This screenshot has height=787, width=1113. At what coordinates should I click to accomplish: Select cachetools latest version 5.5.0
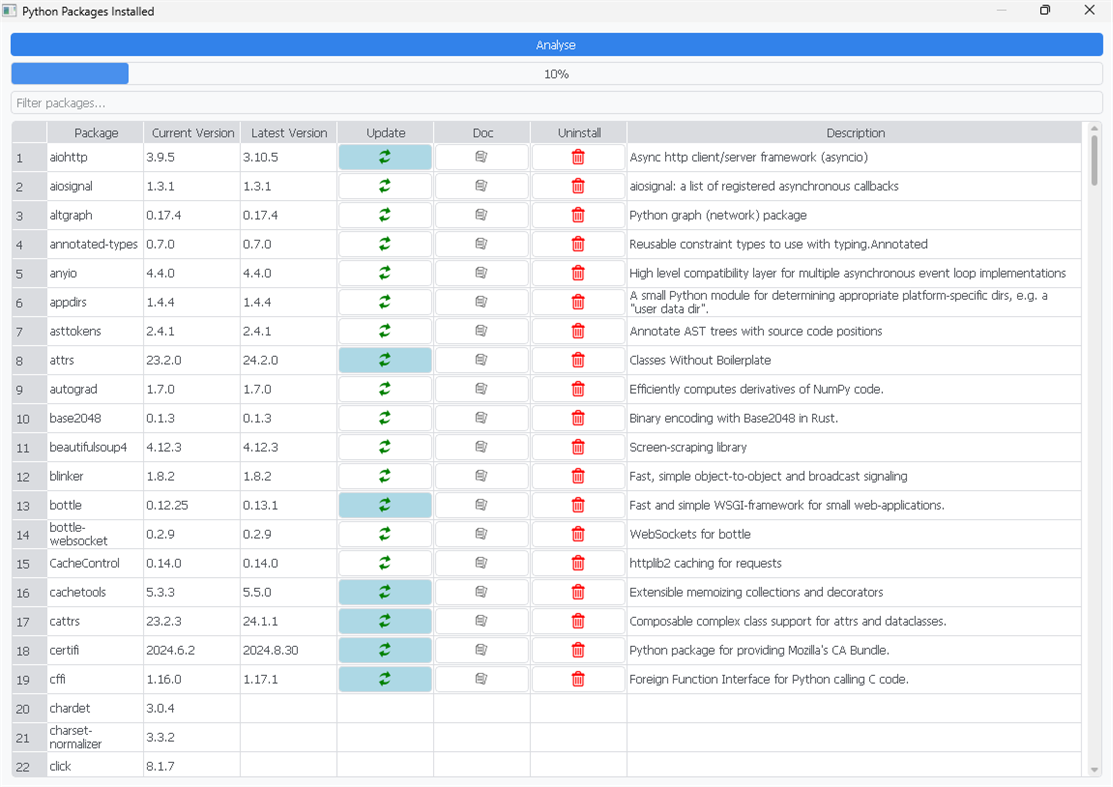[288, 592]
